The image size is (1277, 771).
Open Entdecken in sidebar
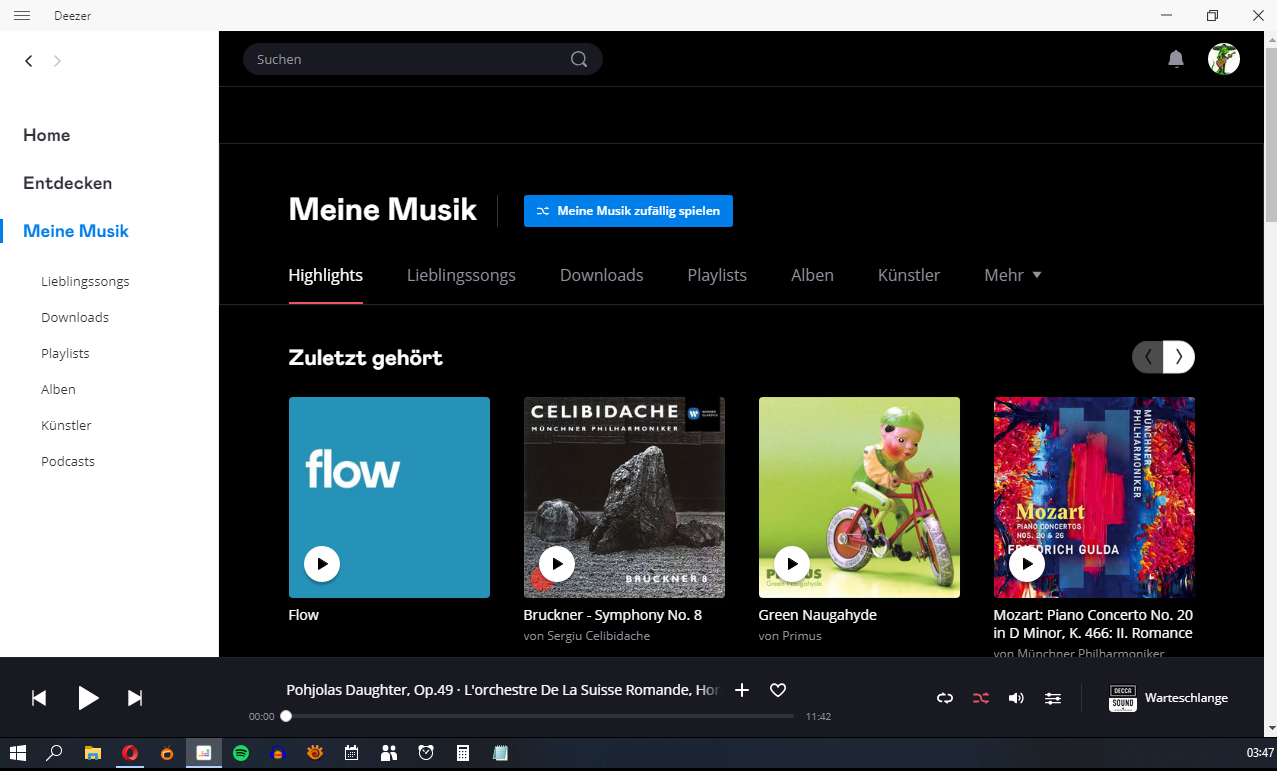tap(68, 183)
